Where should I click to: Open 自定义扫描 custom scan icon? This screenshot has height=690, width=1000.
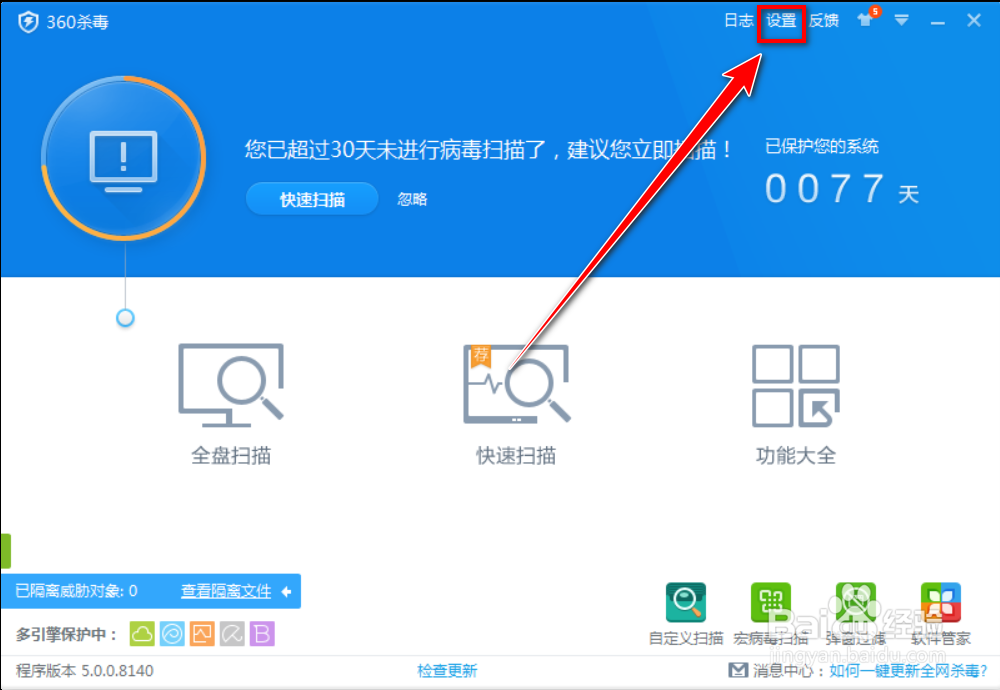coord(686,602)
